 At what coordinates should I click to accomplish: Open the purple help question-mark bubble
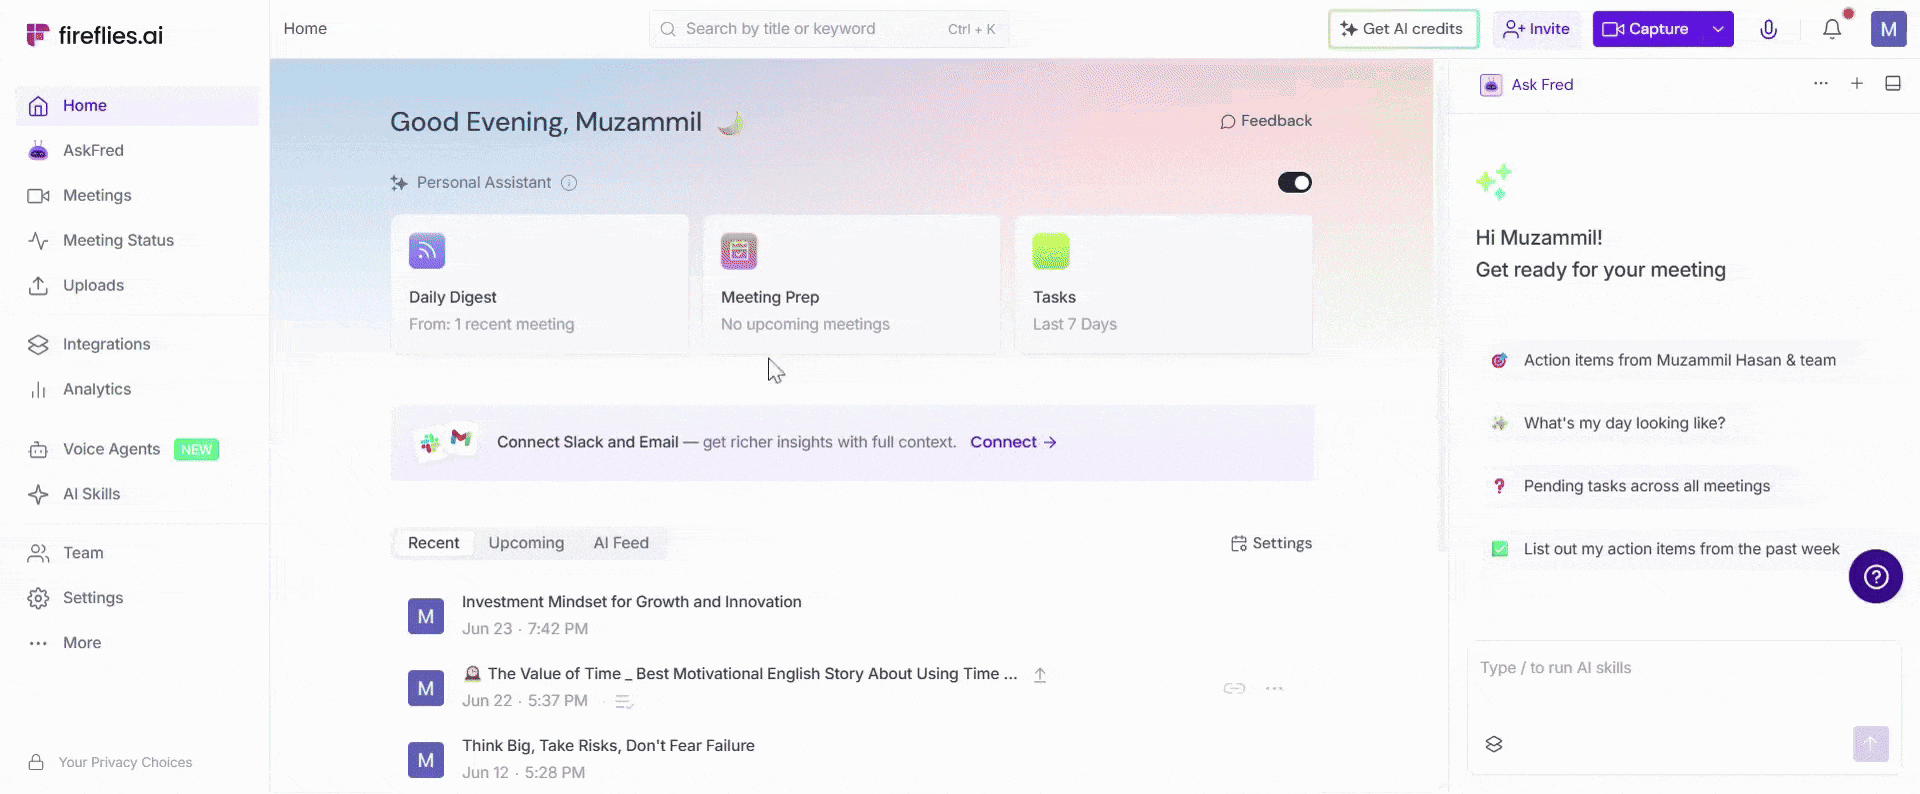click(1875, 576)
